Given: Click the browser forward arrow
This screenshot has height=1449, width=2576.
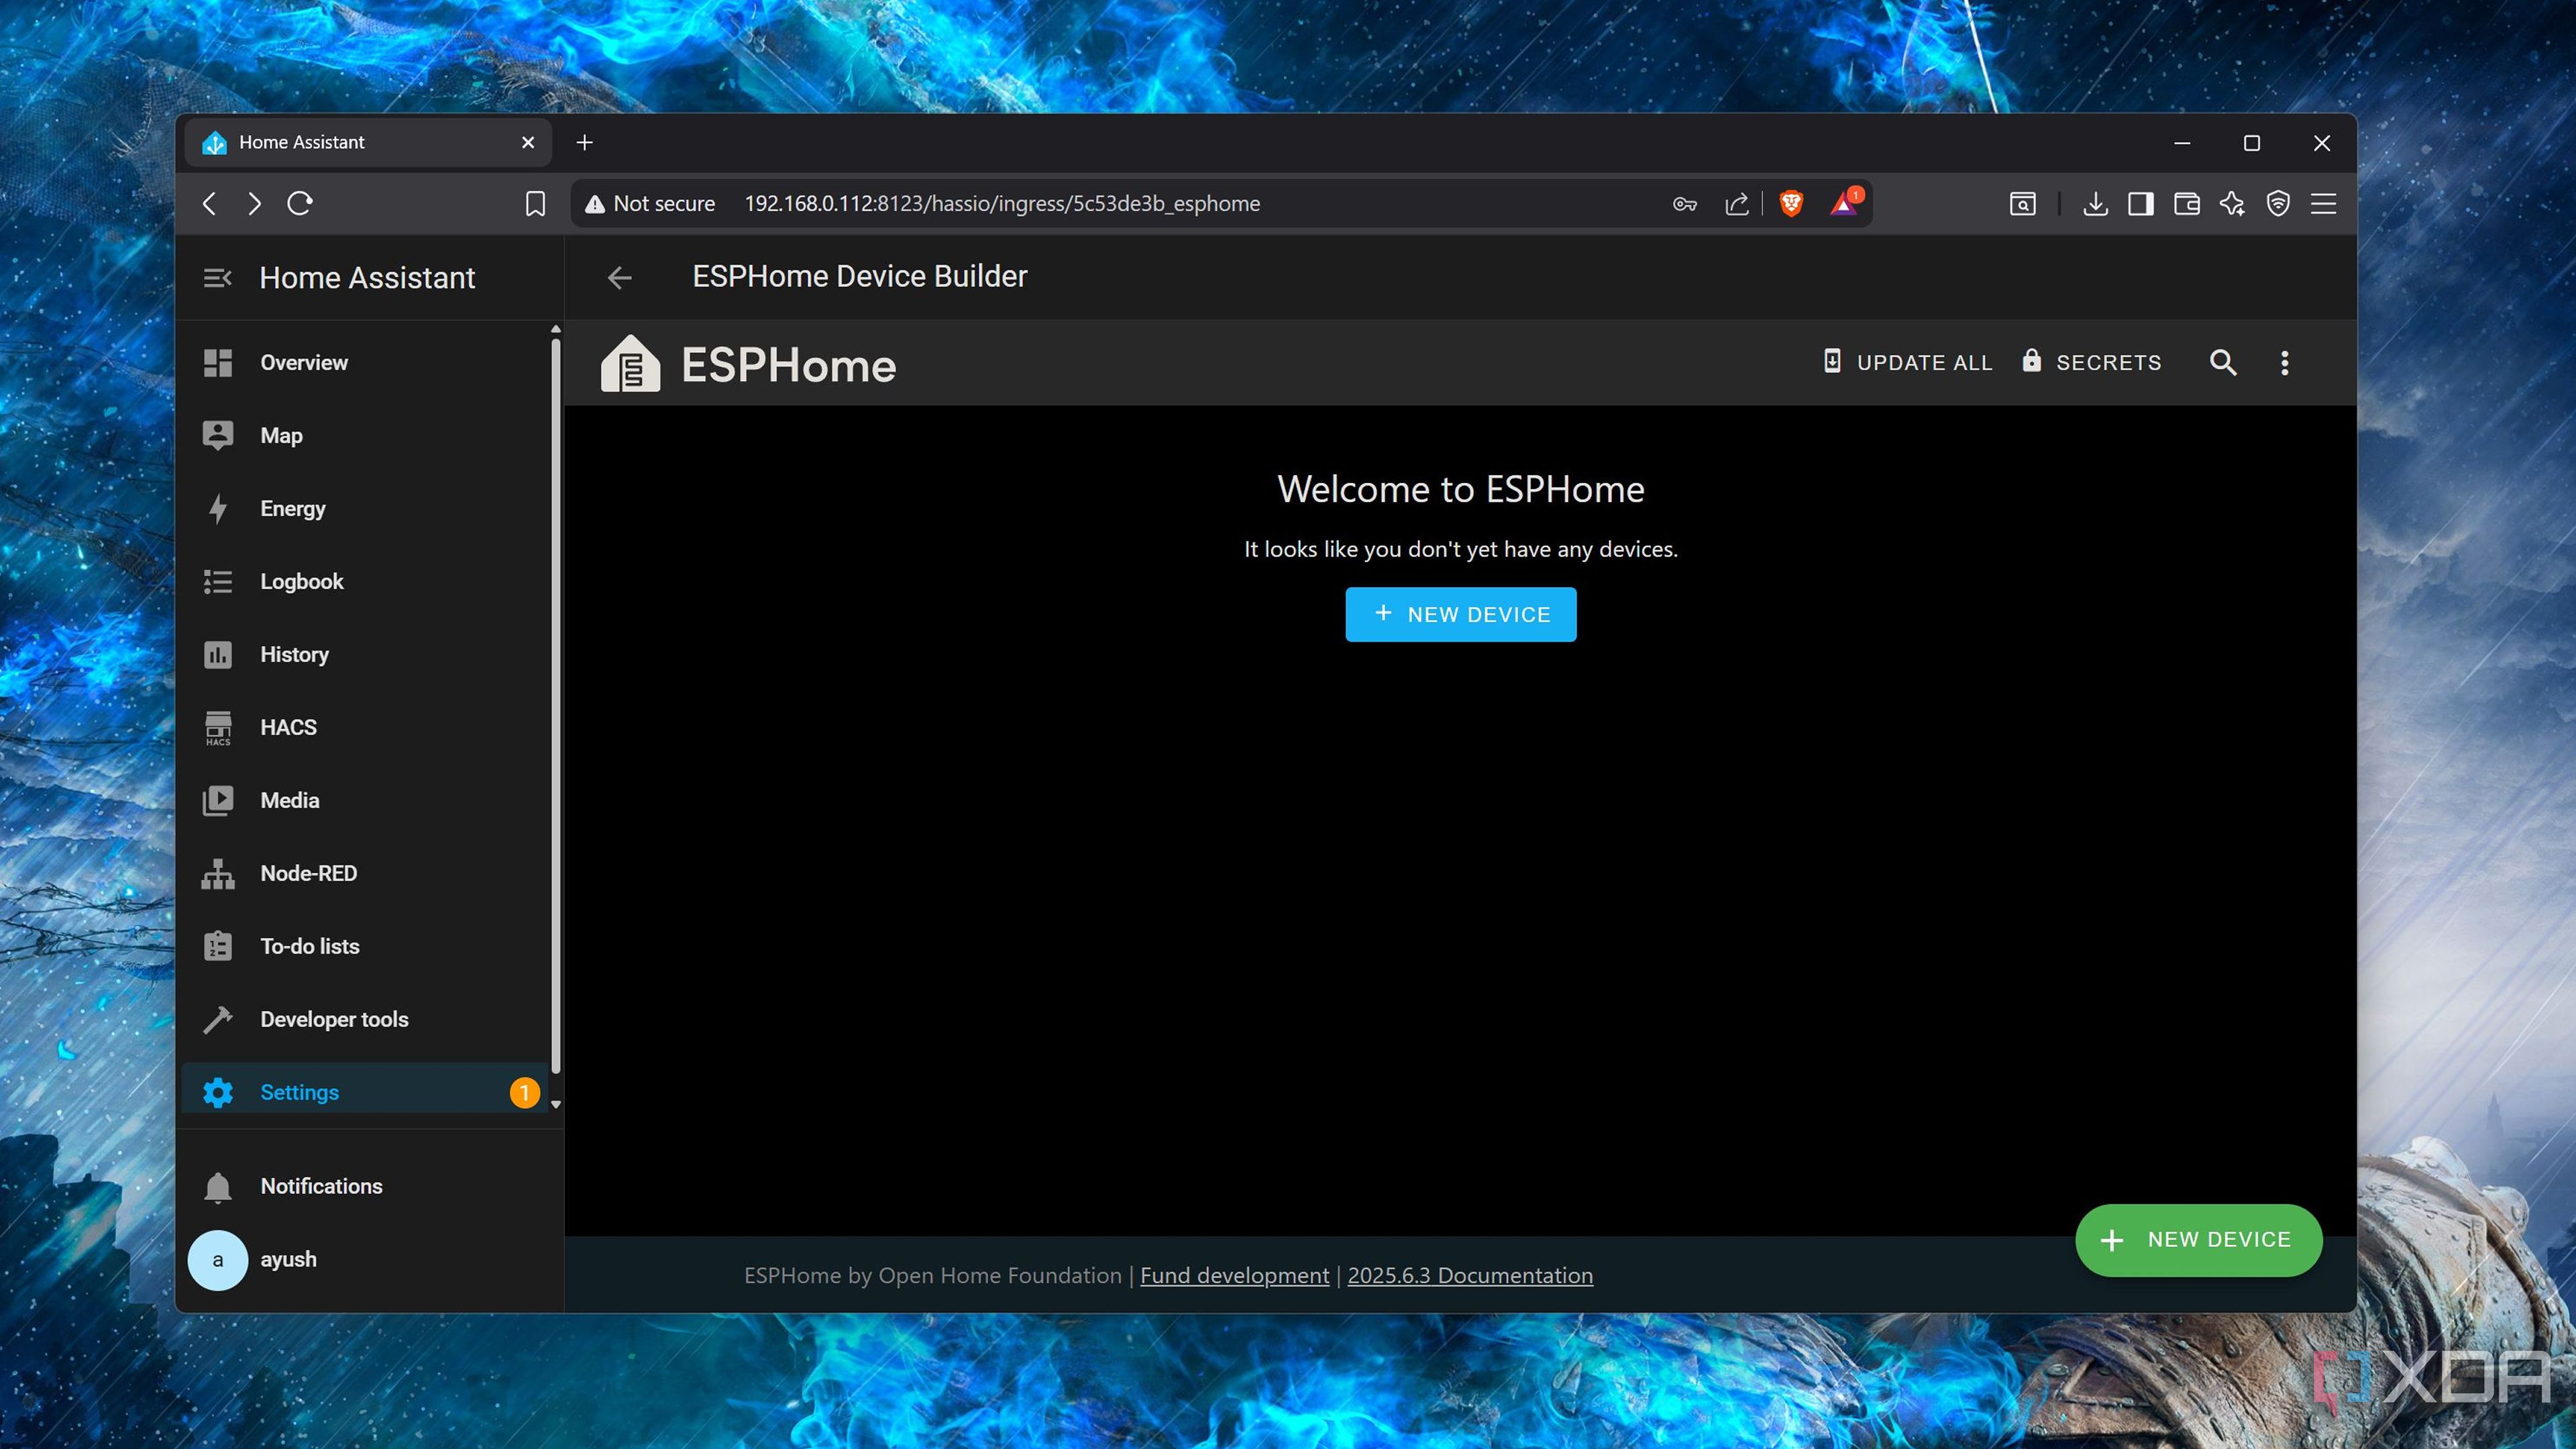Looking at the screenshot, I should (254, 204).
